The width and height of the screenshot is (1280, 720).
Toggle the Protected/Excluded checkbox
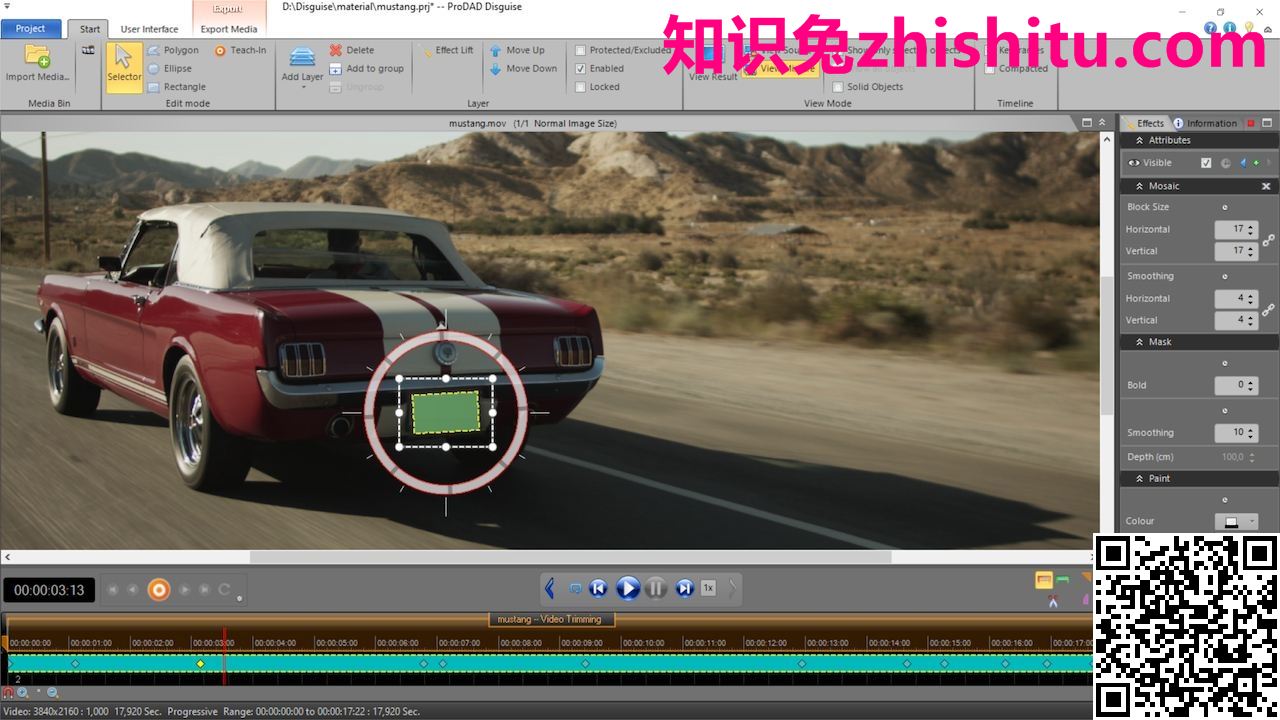(x=581, y=50)
